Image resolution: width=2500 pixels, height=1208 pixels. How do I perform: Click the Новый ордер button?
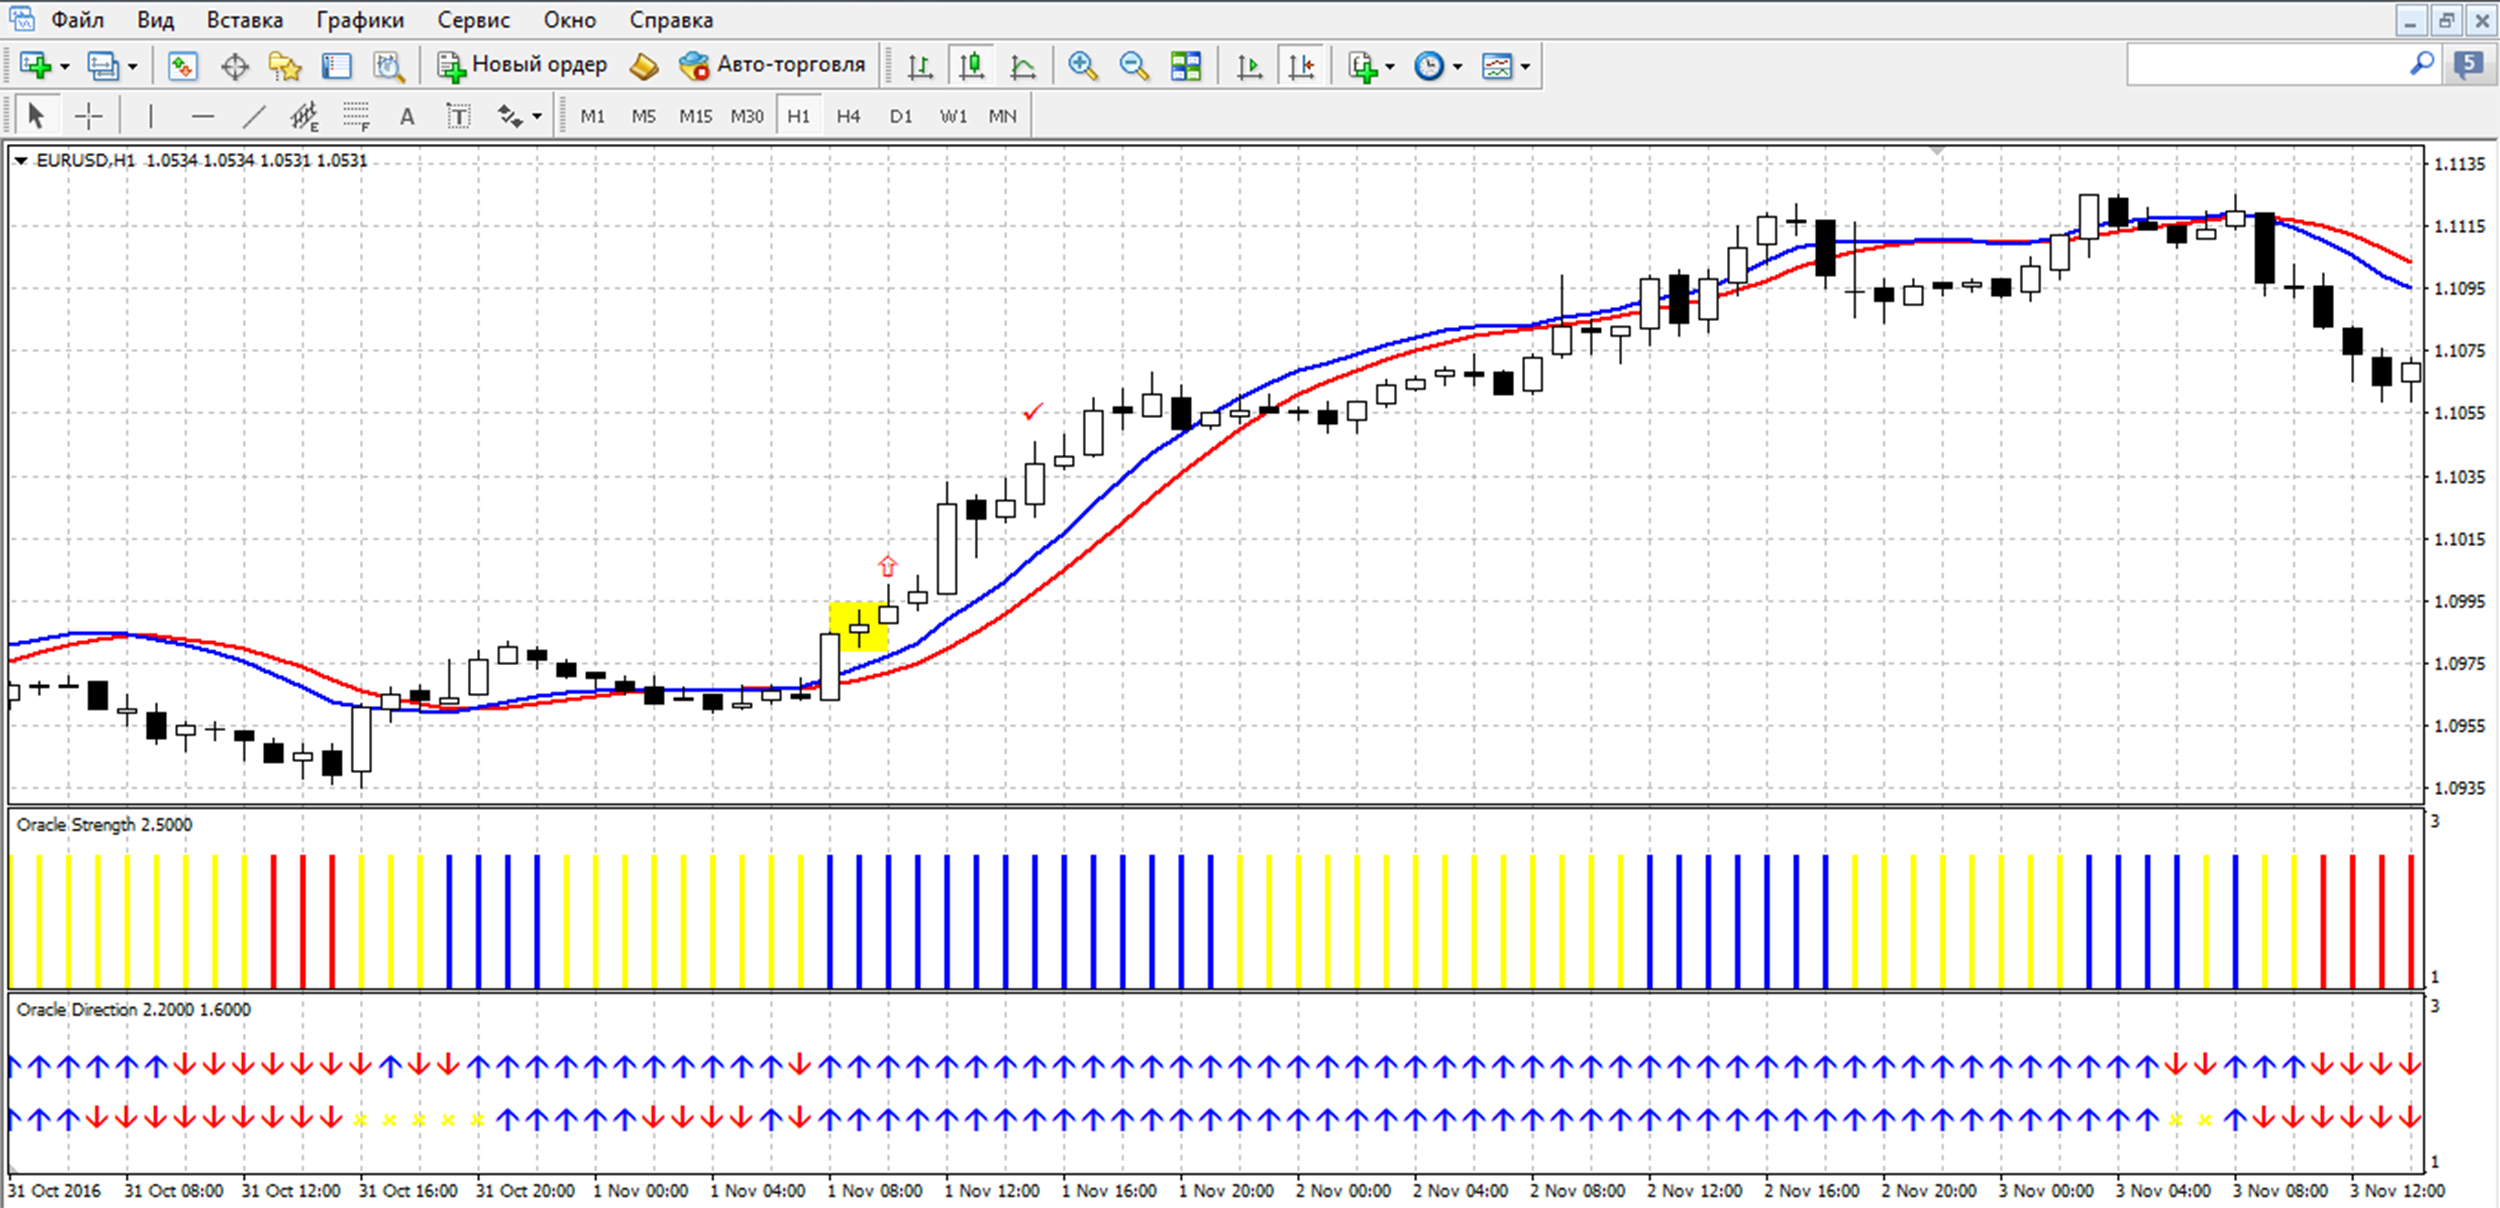click(x=522, y=65)
